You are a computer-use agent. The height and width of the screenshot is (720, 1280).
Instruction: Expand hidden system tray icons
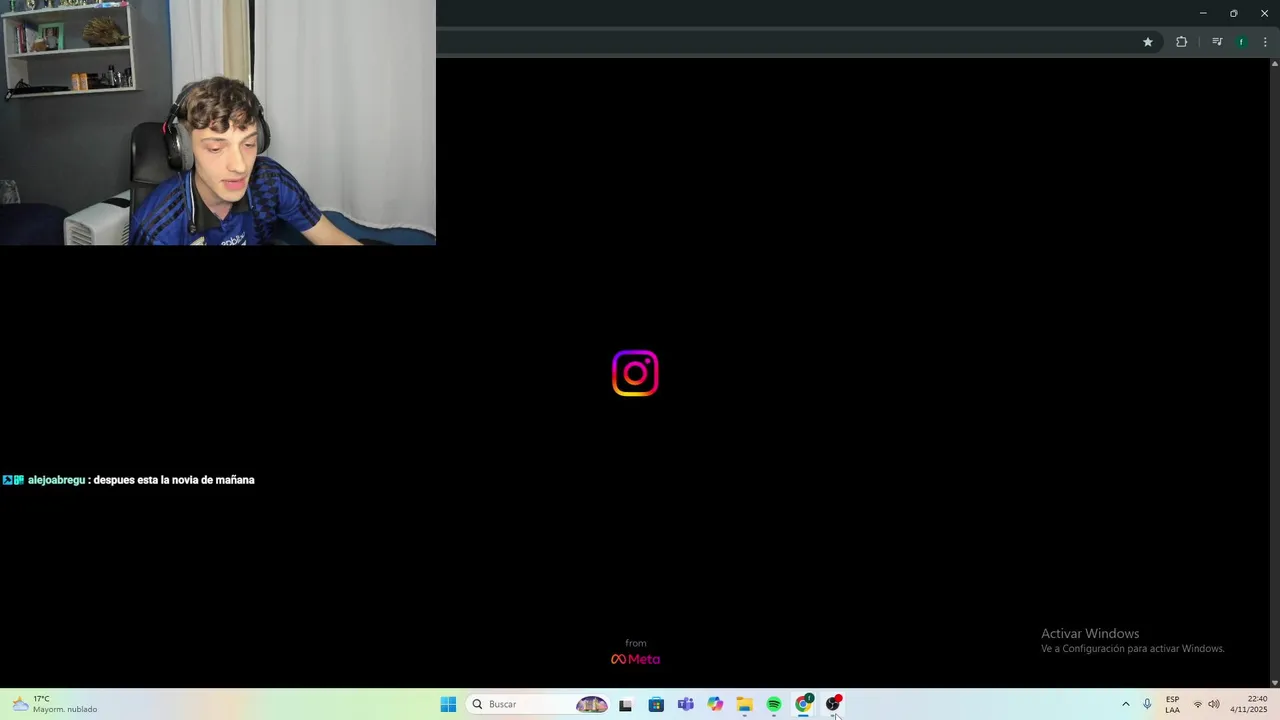pos(1125,704)
